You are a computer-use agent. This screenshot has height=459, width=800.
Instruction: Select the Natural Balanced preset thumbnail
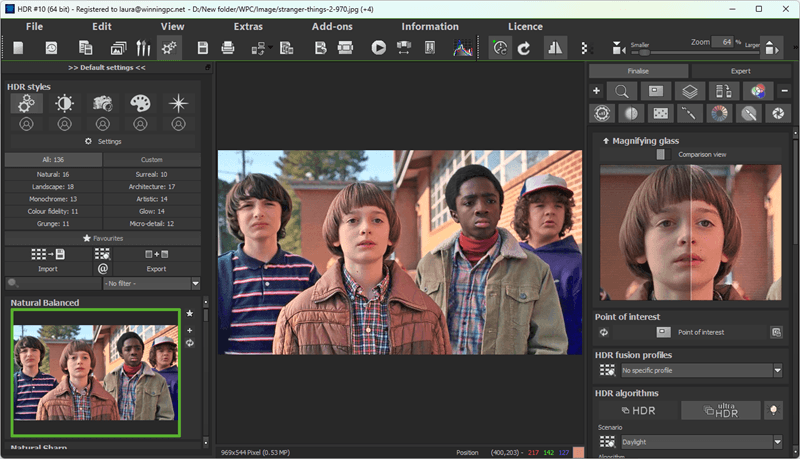pos(96,372)
